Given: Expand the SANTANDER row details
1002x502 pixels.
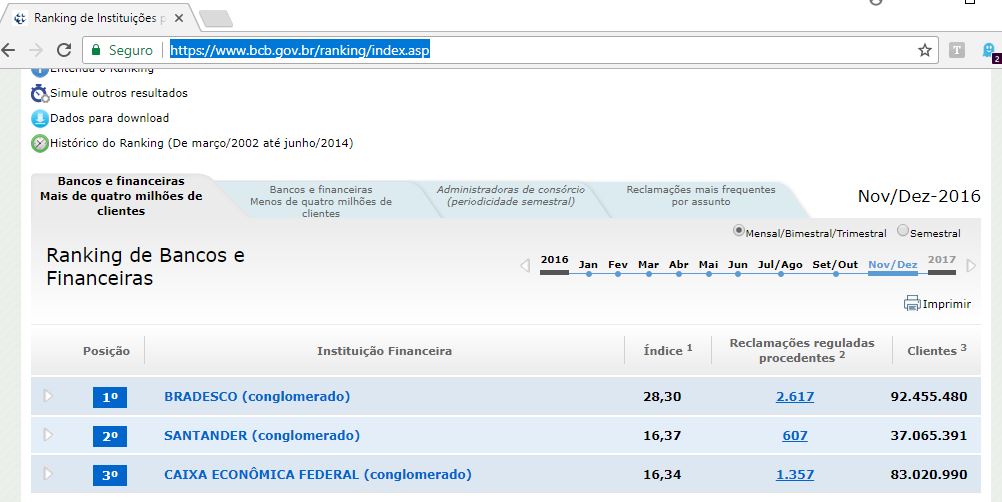Looking at the screenshot, I should coord(48,435).
